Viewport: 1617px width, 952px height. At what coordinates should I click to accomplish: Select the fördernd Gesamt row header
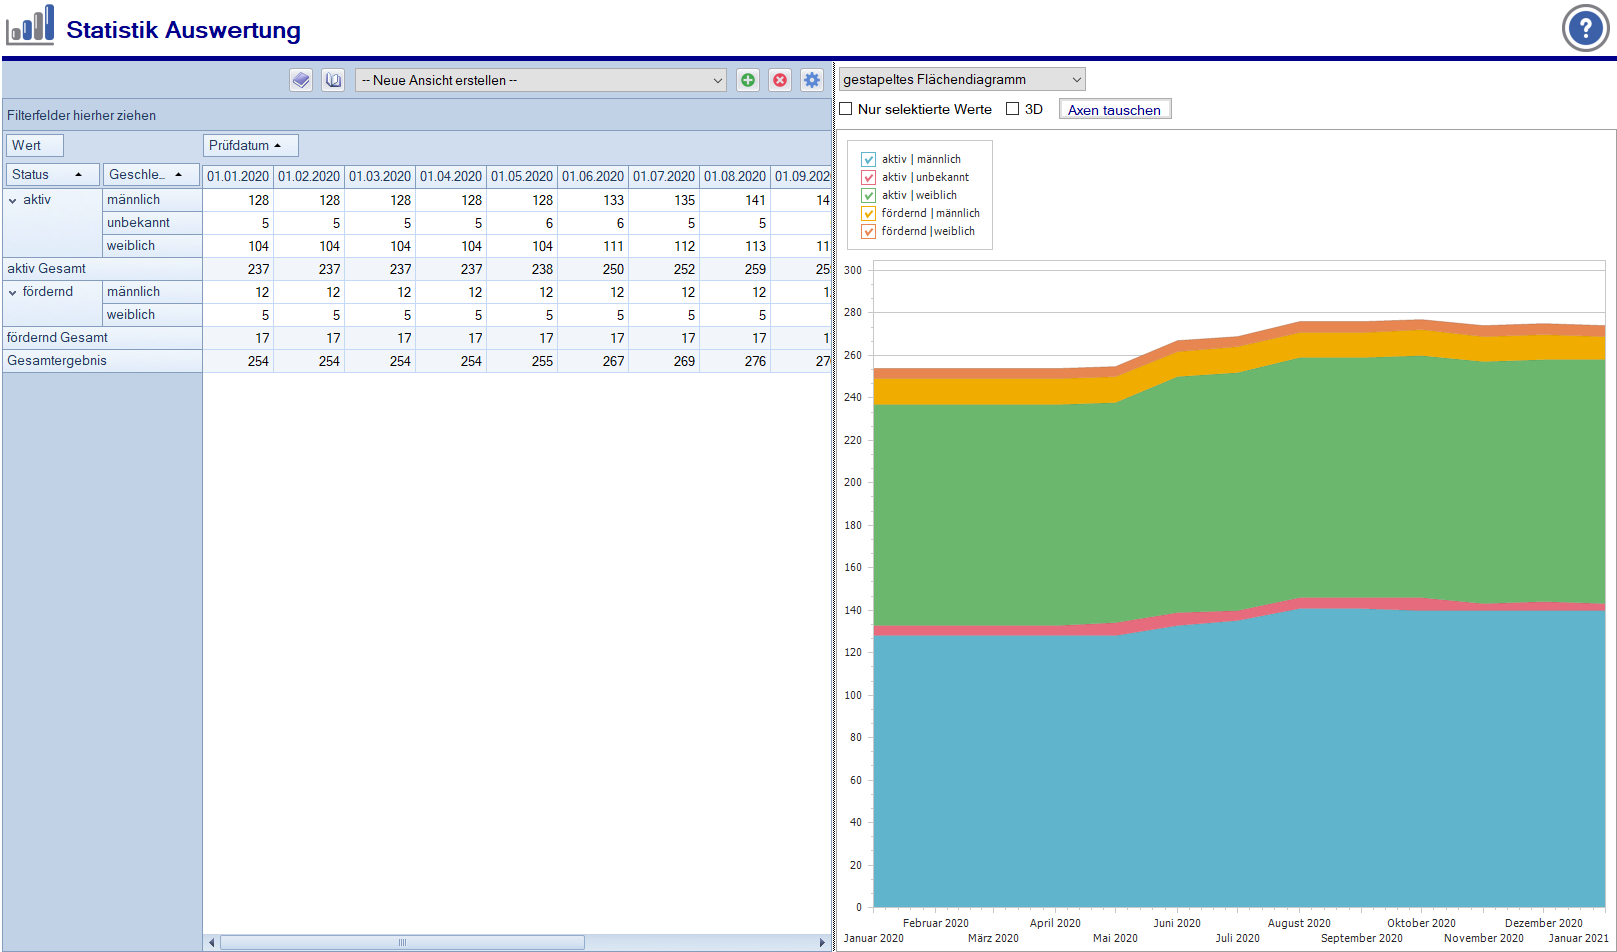pos(102,338)
